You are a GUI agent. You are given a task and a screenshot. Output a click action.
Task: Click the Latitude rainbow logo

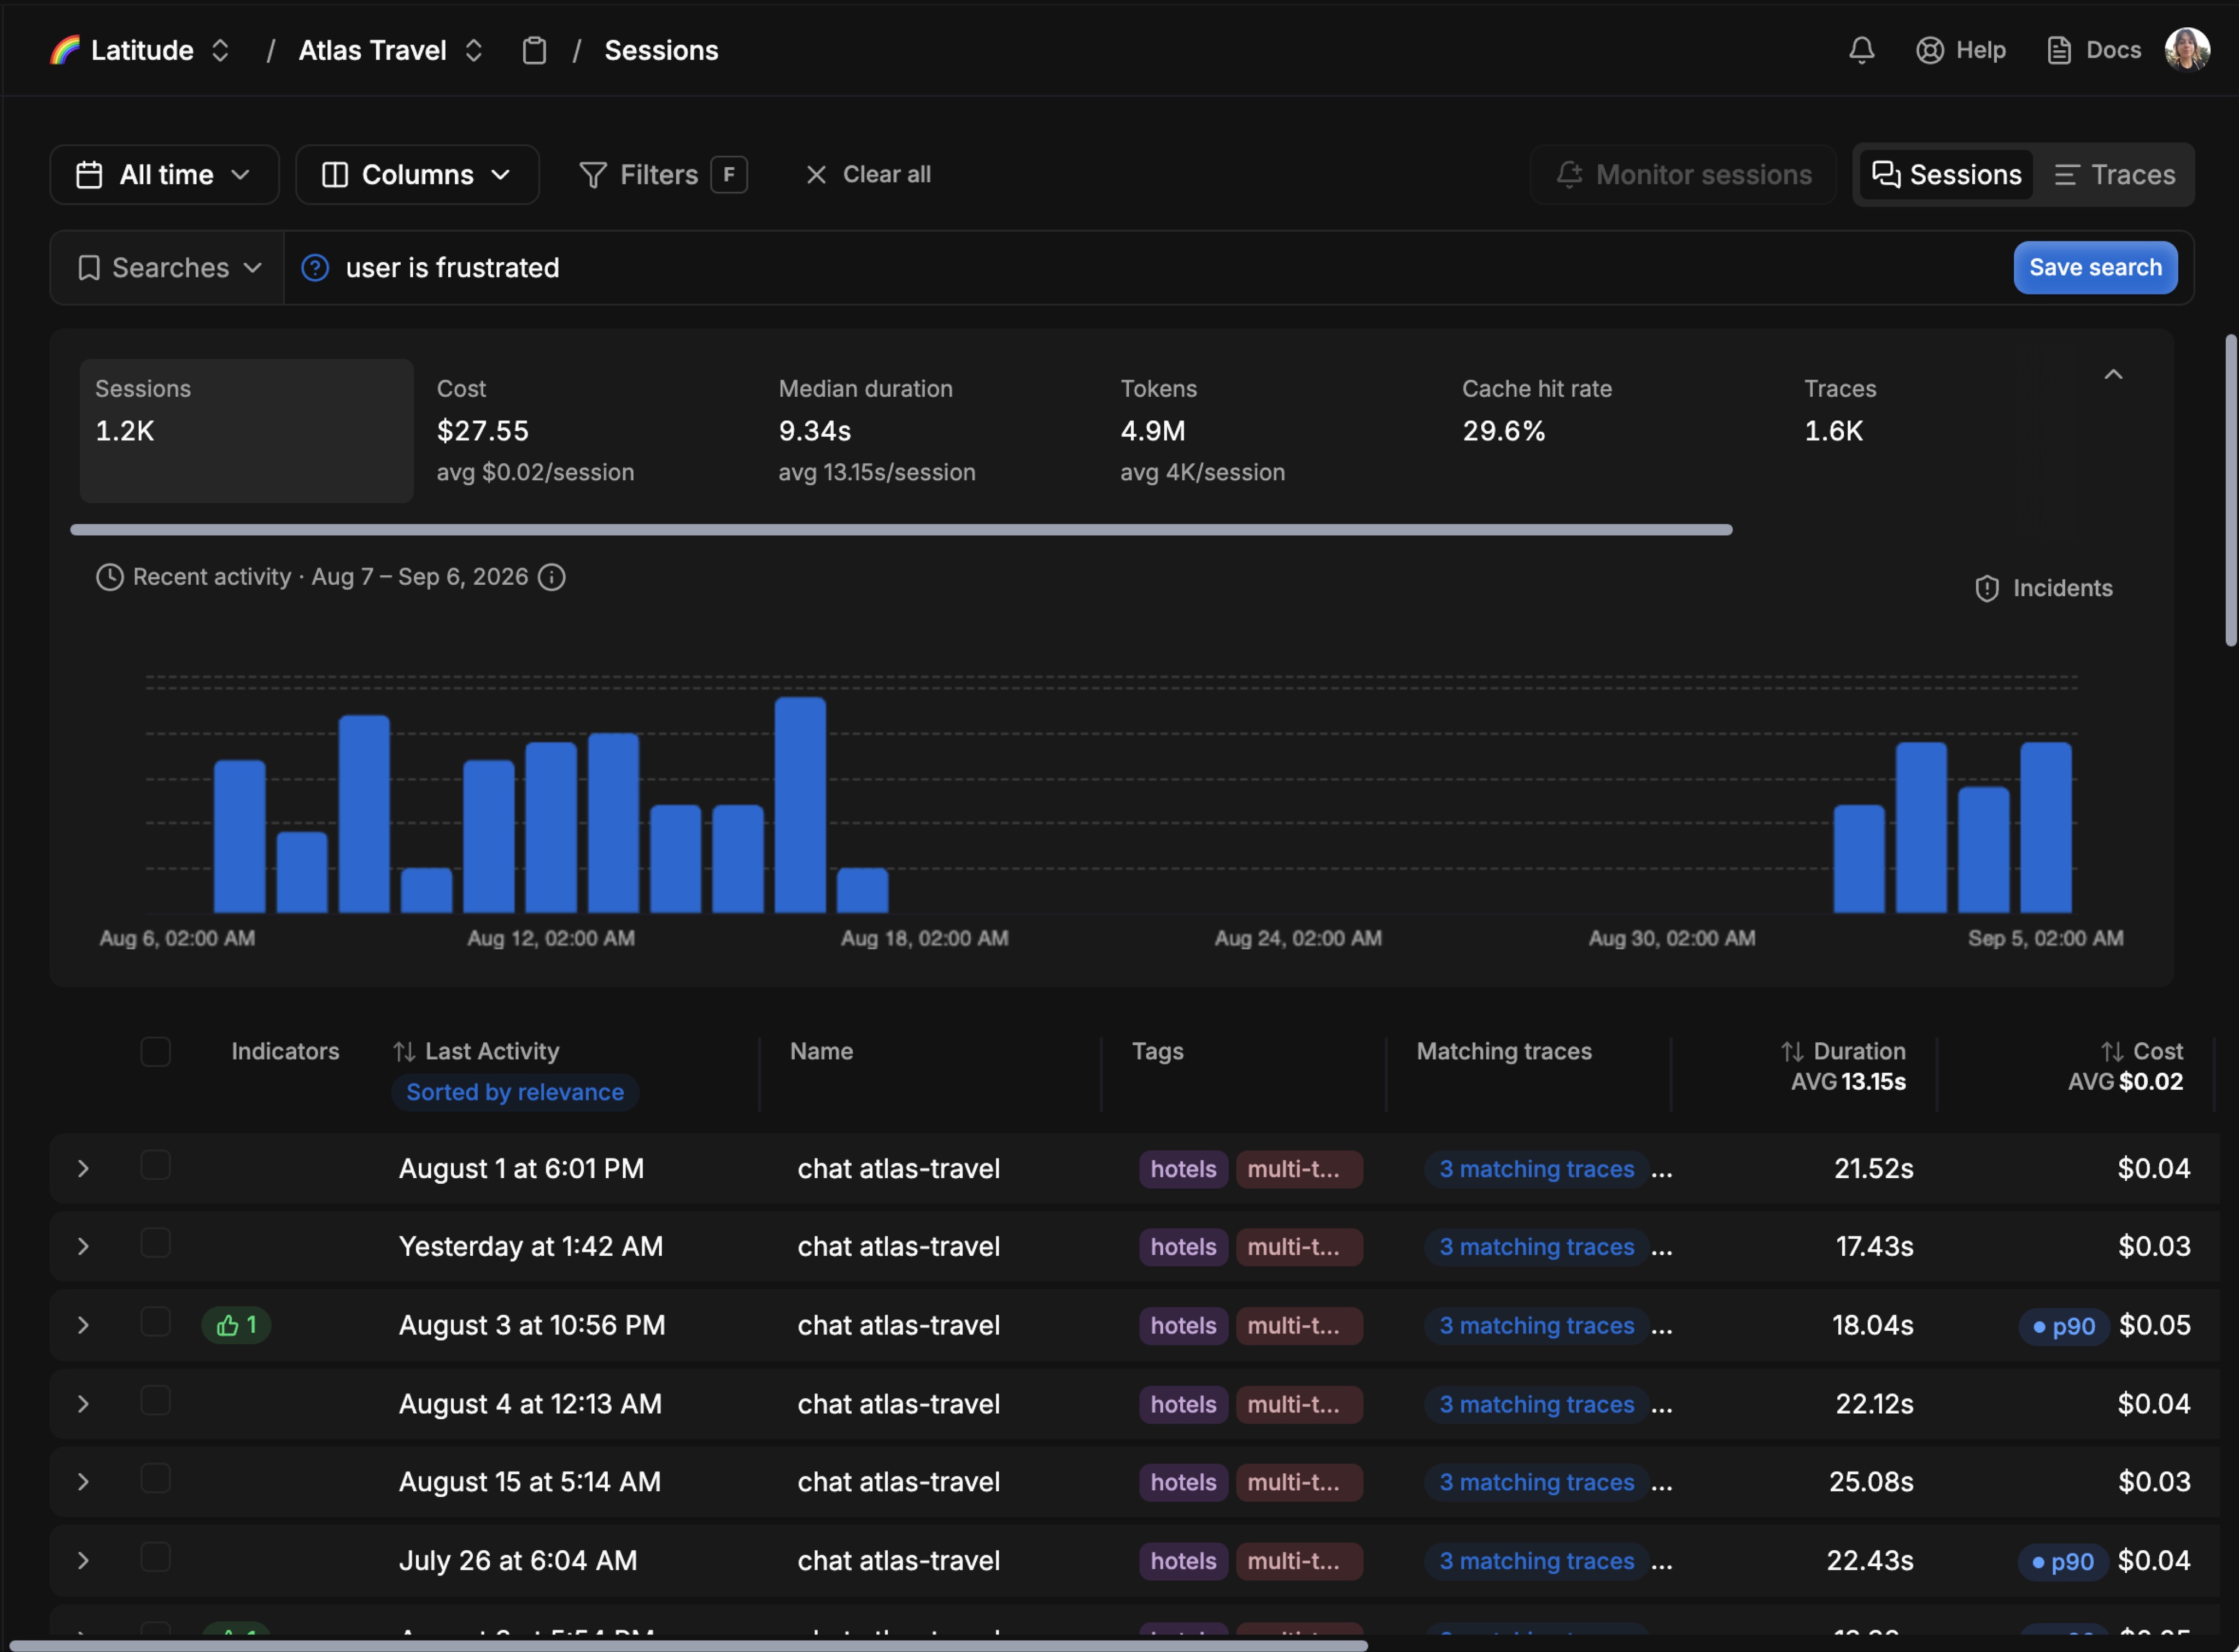[65, 50]
